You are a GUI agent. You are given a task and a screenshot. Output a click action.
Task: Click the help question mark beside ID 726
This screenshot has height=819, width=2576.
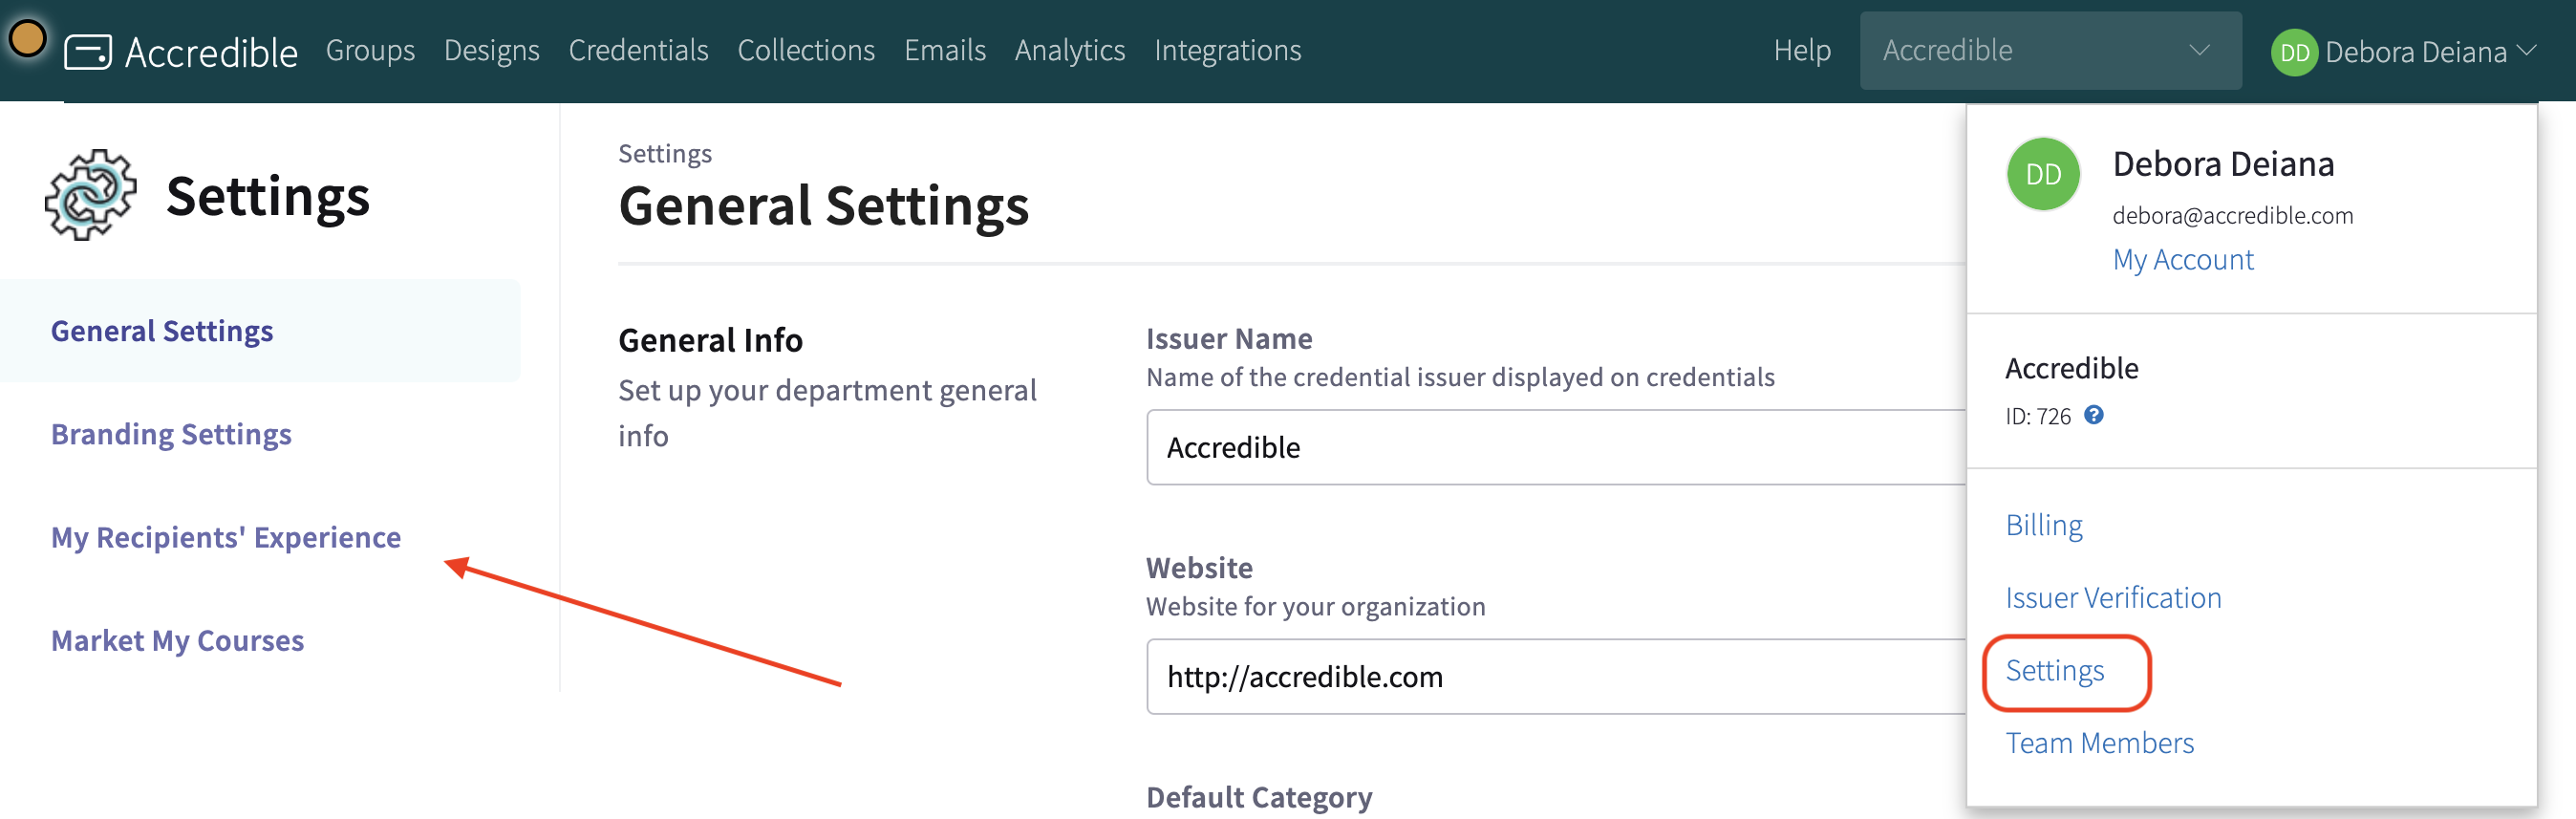click(2093, 416)
